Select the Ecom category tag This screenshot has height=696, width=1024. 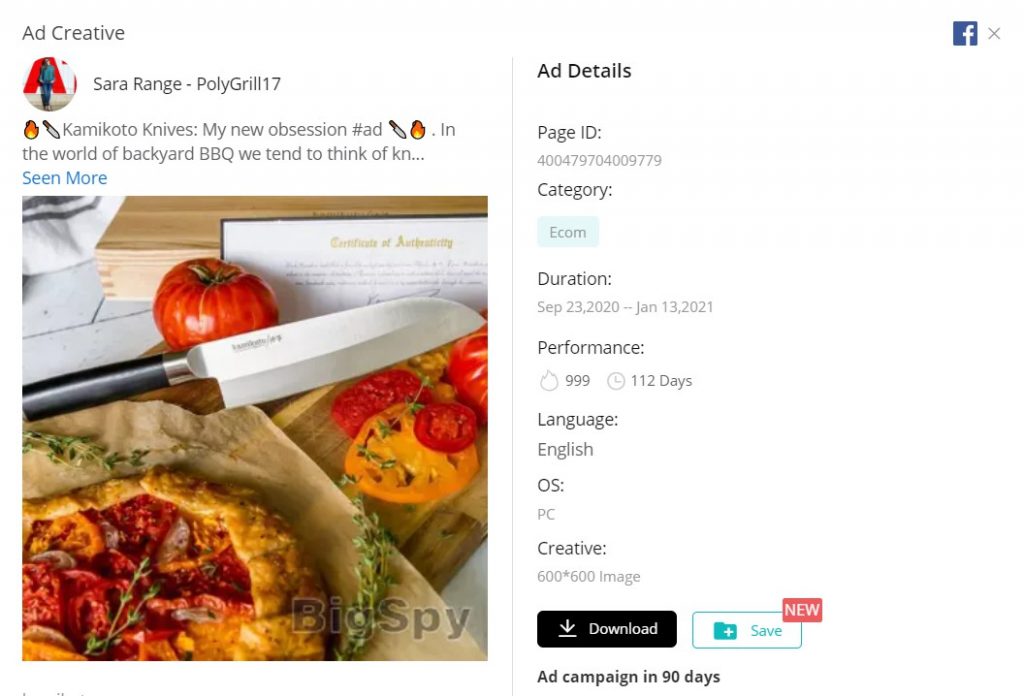[x=568, y=232]
